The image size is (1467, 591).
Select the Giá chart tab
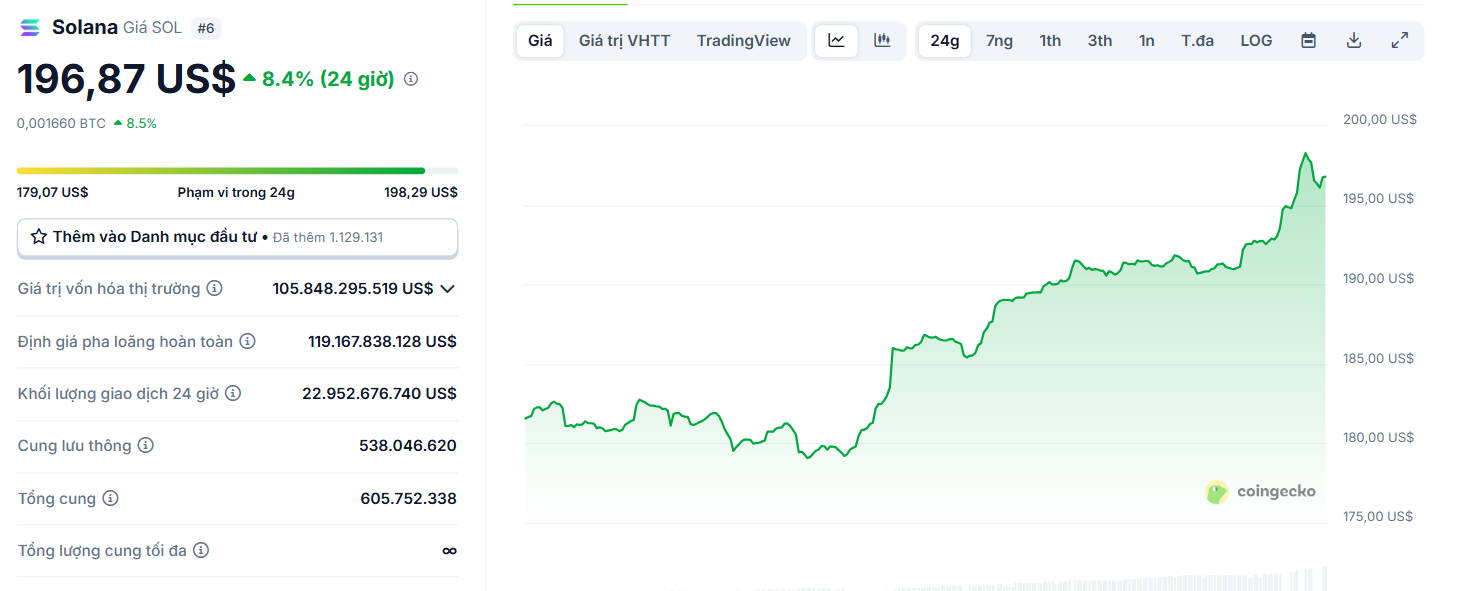coord(540,41)
